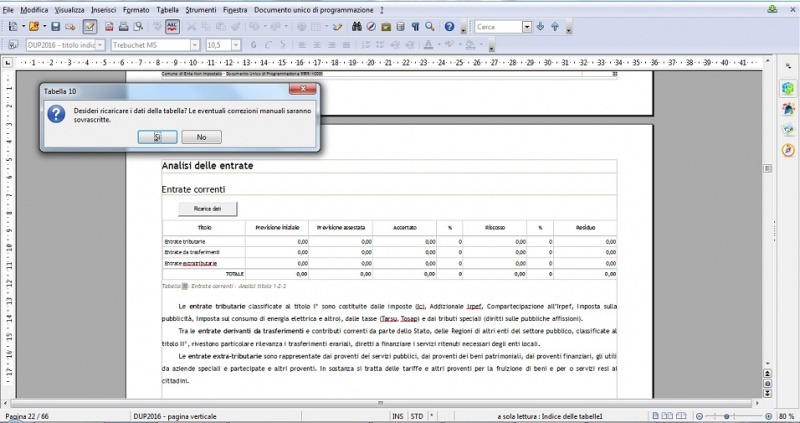Expand the paragraph style DUP2016 dropdown
This screenshot has width=800, height=423.
click(101, 45)
